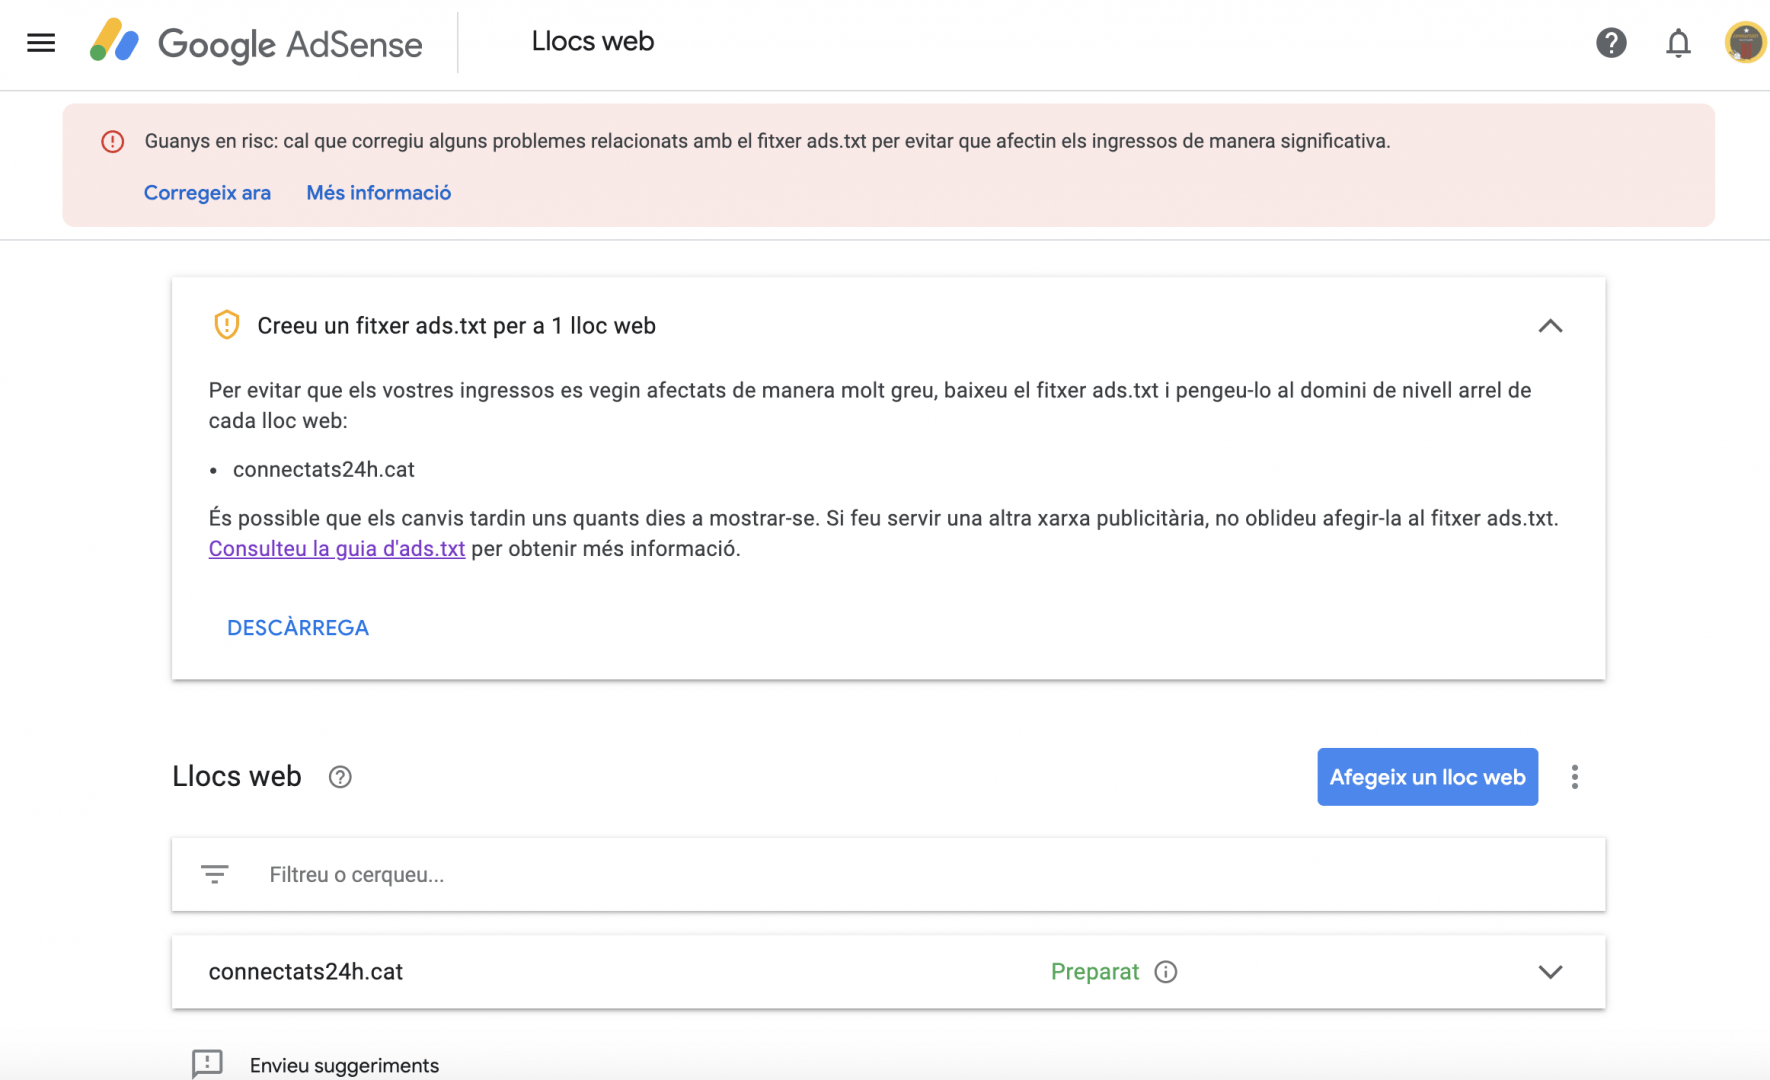Open the account profile avatar
This screenshot has width=1770, height=1080.
point(1745,43)
